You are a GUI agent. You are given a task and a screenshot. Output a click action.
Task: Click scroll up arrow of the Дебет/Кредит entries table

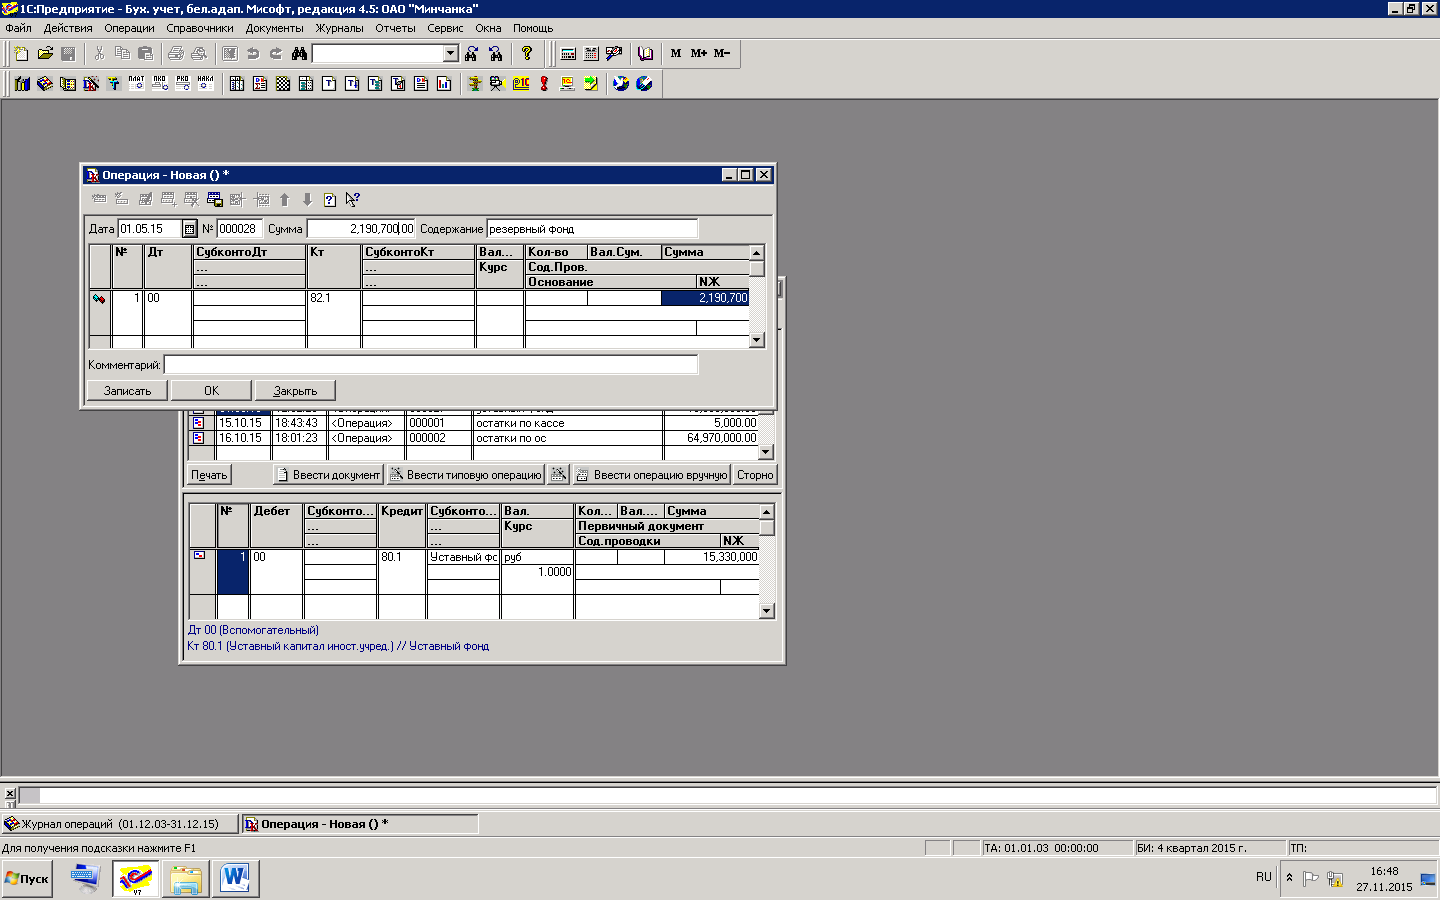(767, 512)
